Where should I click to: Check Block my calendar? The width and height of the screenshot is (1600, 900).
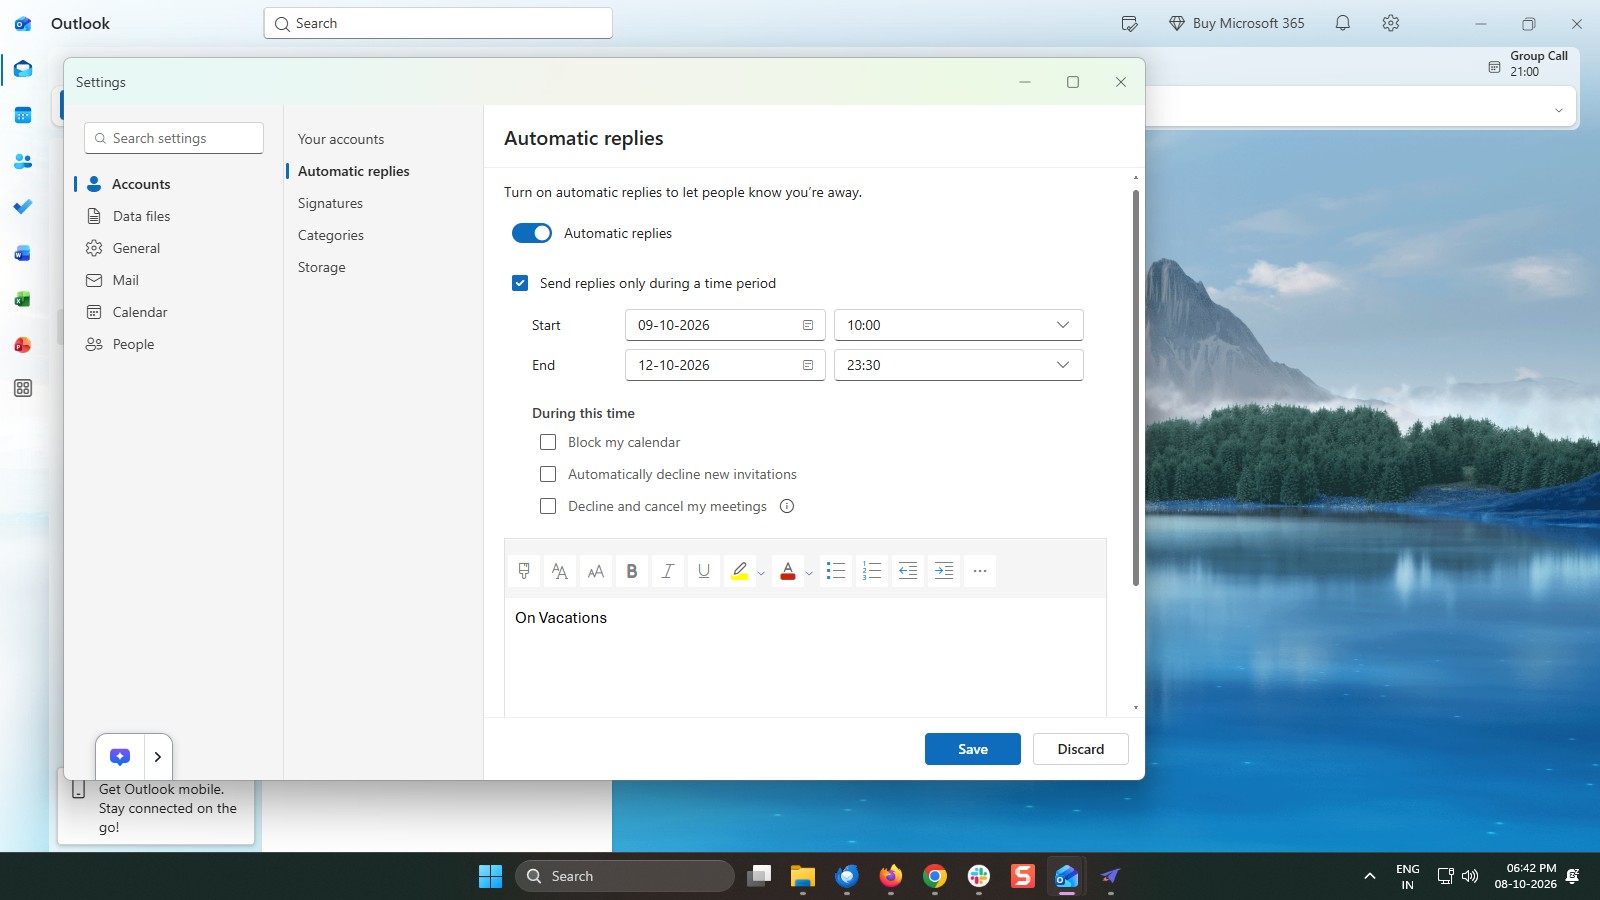tap(548, 442)
